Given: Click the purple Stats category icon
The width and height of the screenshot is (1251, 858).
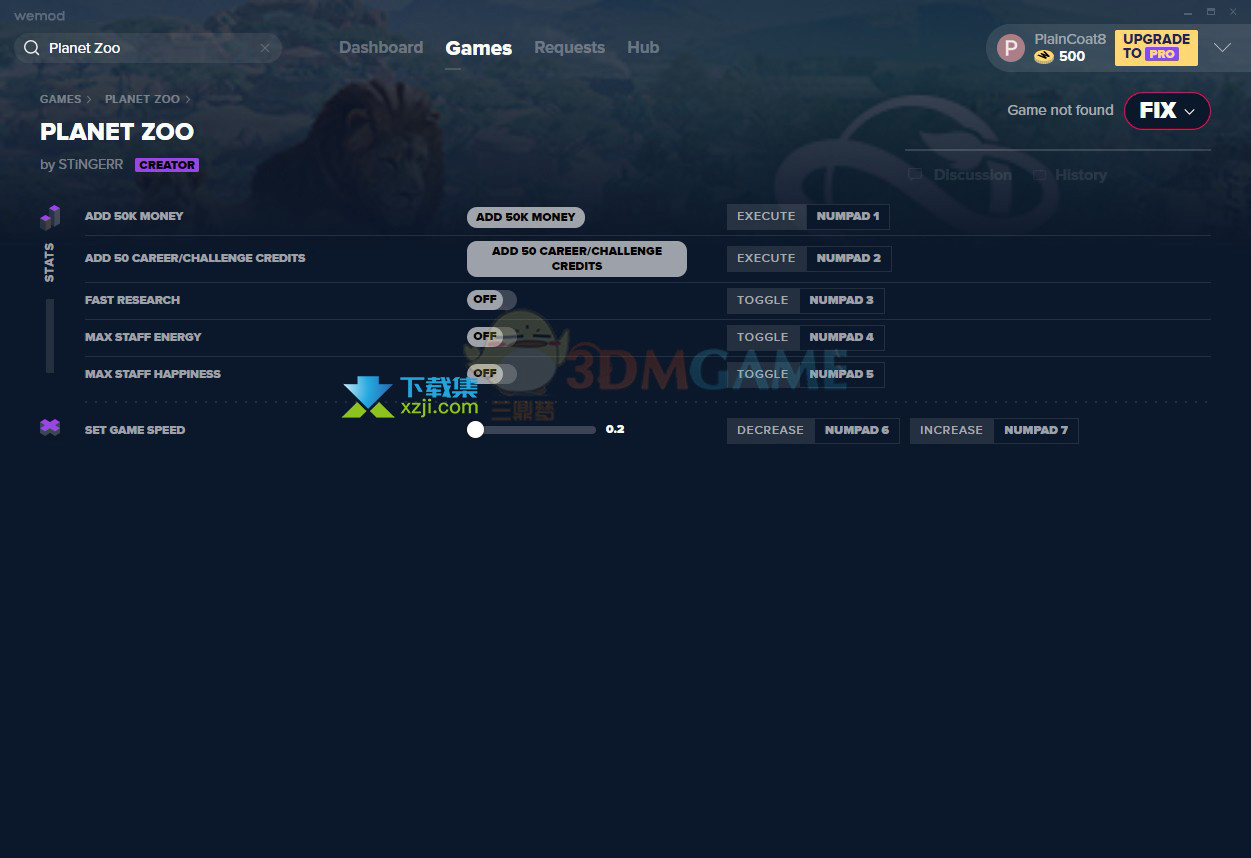Looking at the screenshot, I should click(x=50, y=217).
